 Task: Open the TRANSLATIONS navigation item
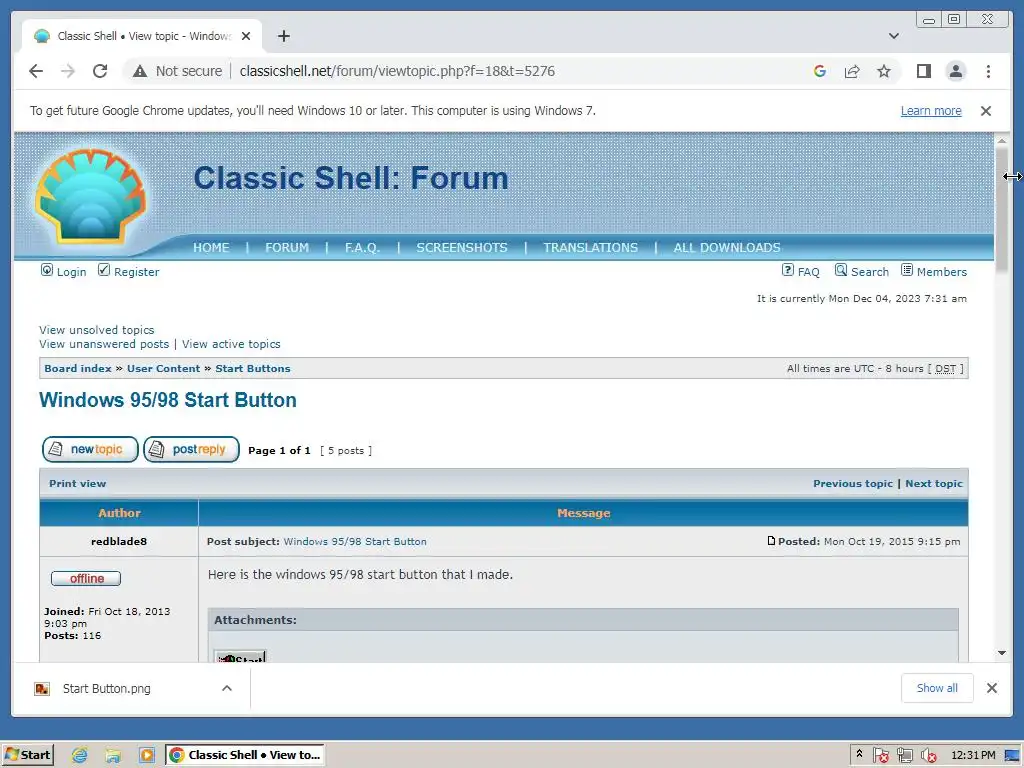(590, 248)
